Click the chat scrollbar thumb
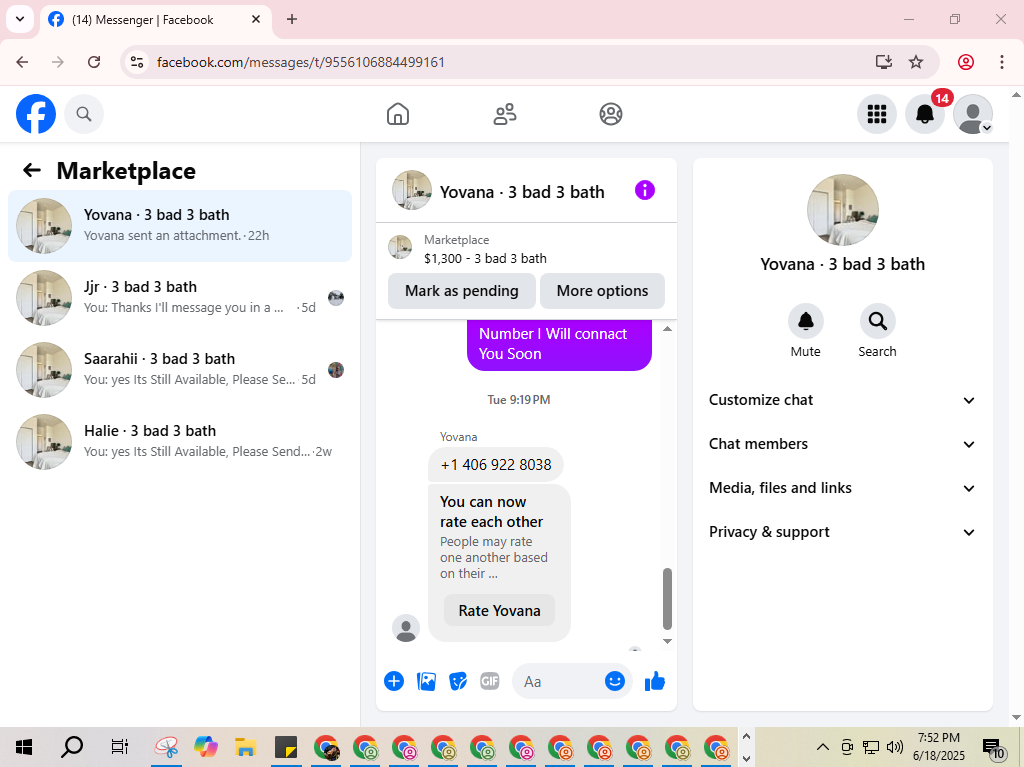 coord(667,598)
